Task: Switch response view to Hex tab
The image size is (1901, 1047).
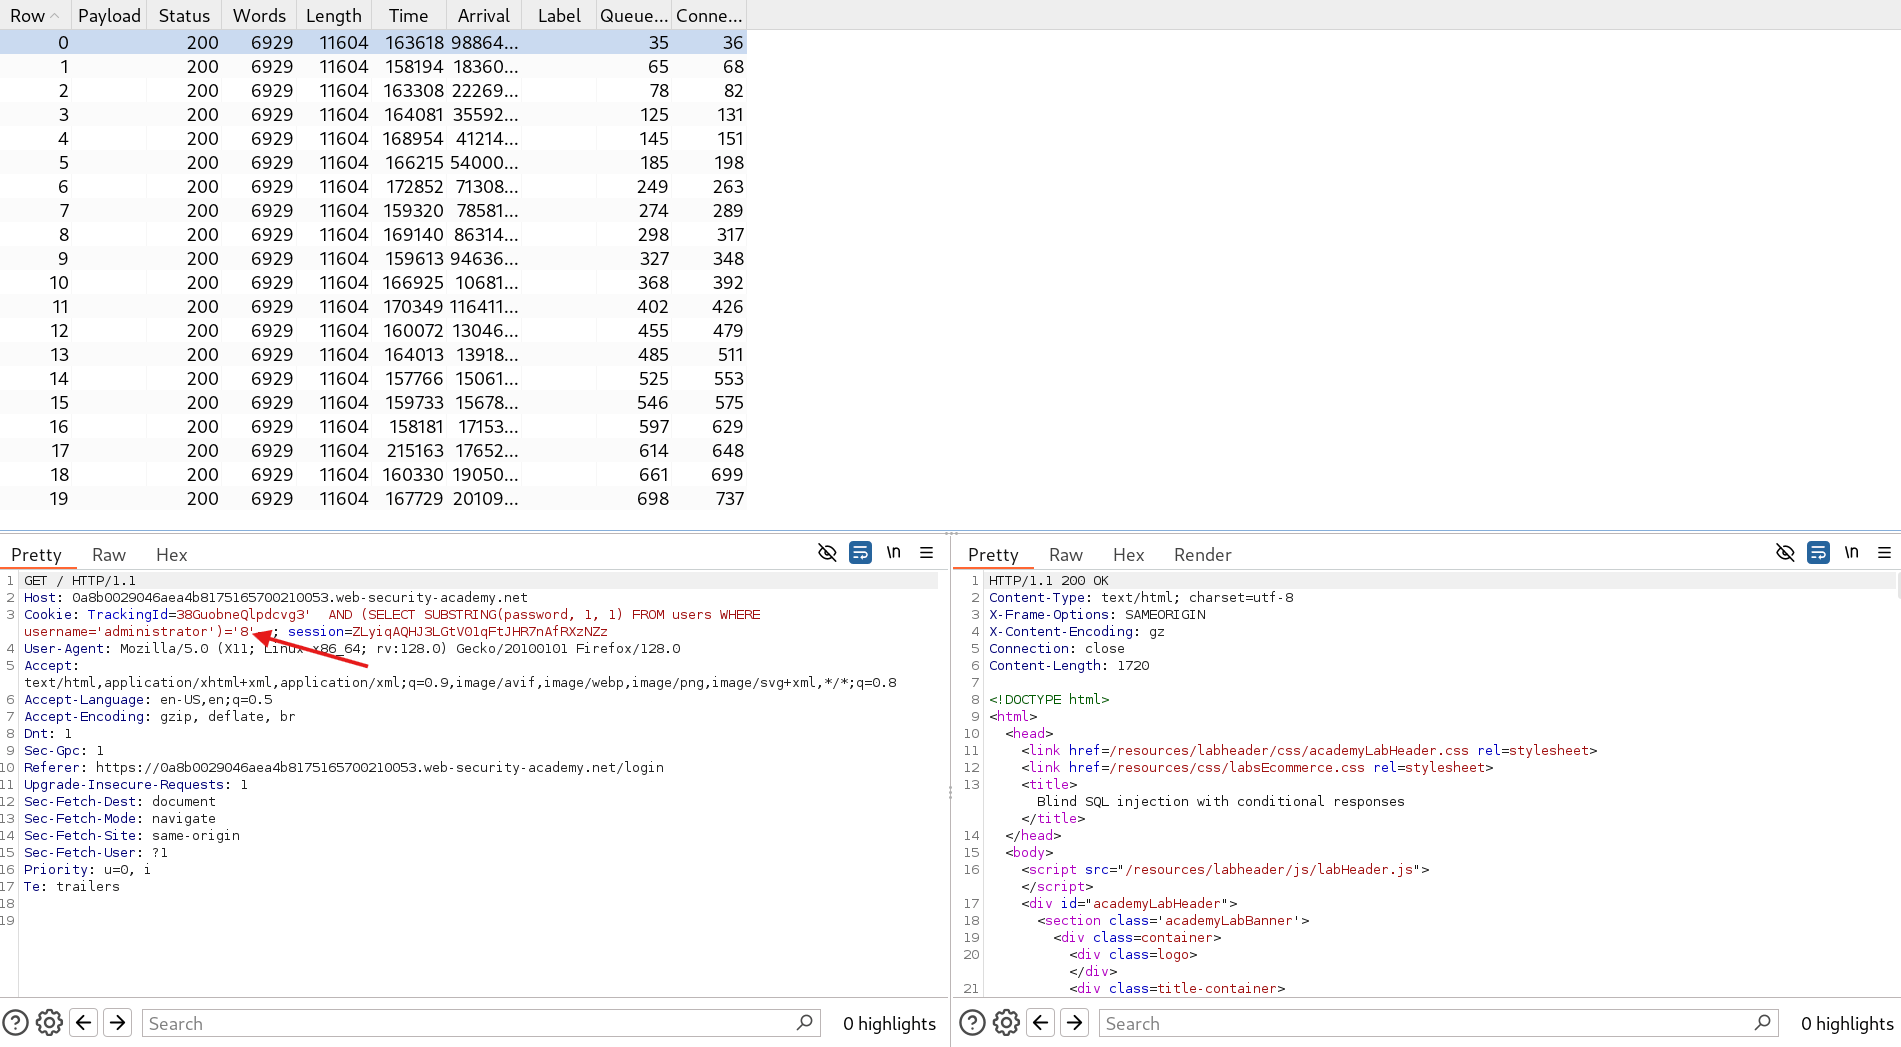Action: tap(1129, 555)
